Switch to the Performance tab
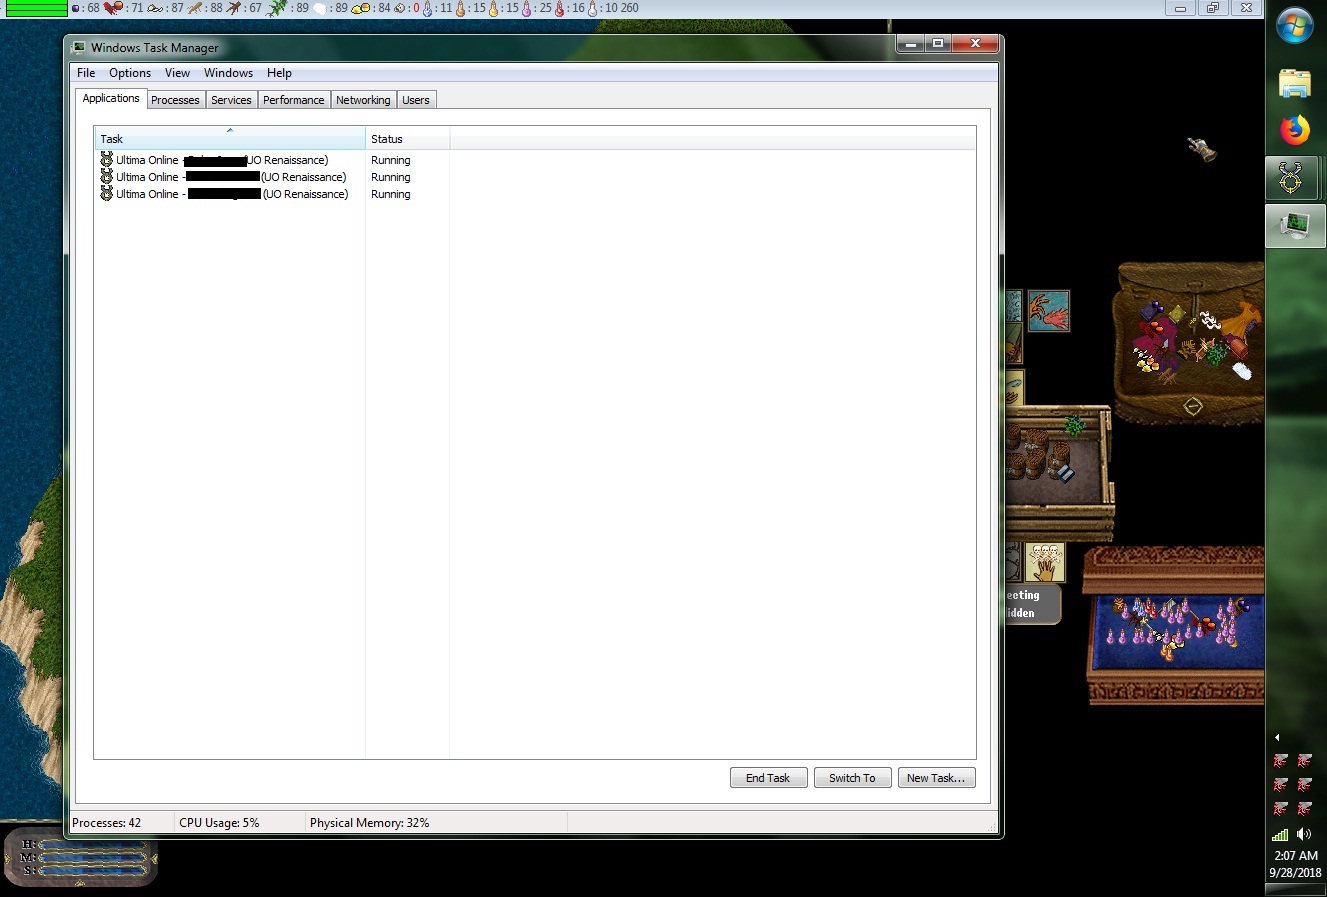Screen dimensions: 1327x897 click(294, 100)
